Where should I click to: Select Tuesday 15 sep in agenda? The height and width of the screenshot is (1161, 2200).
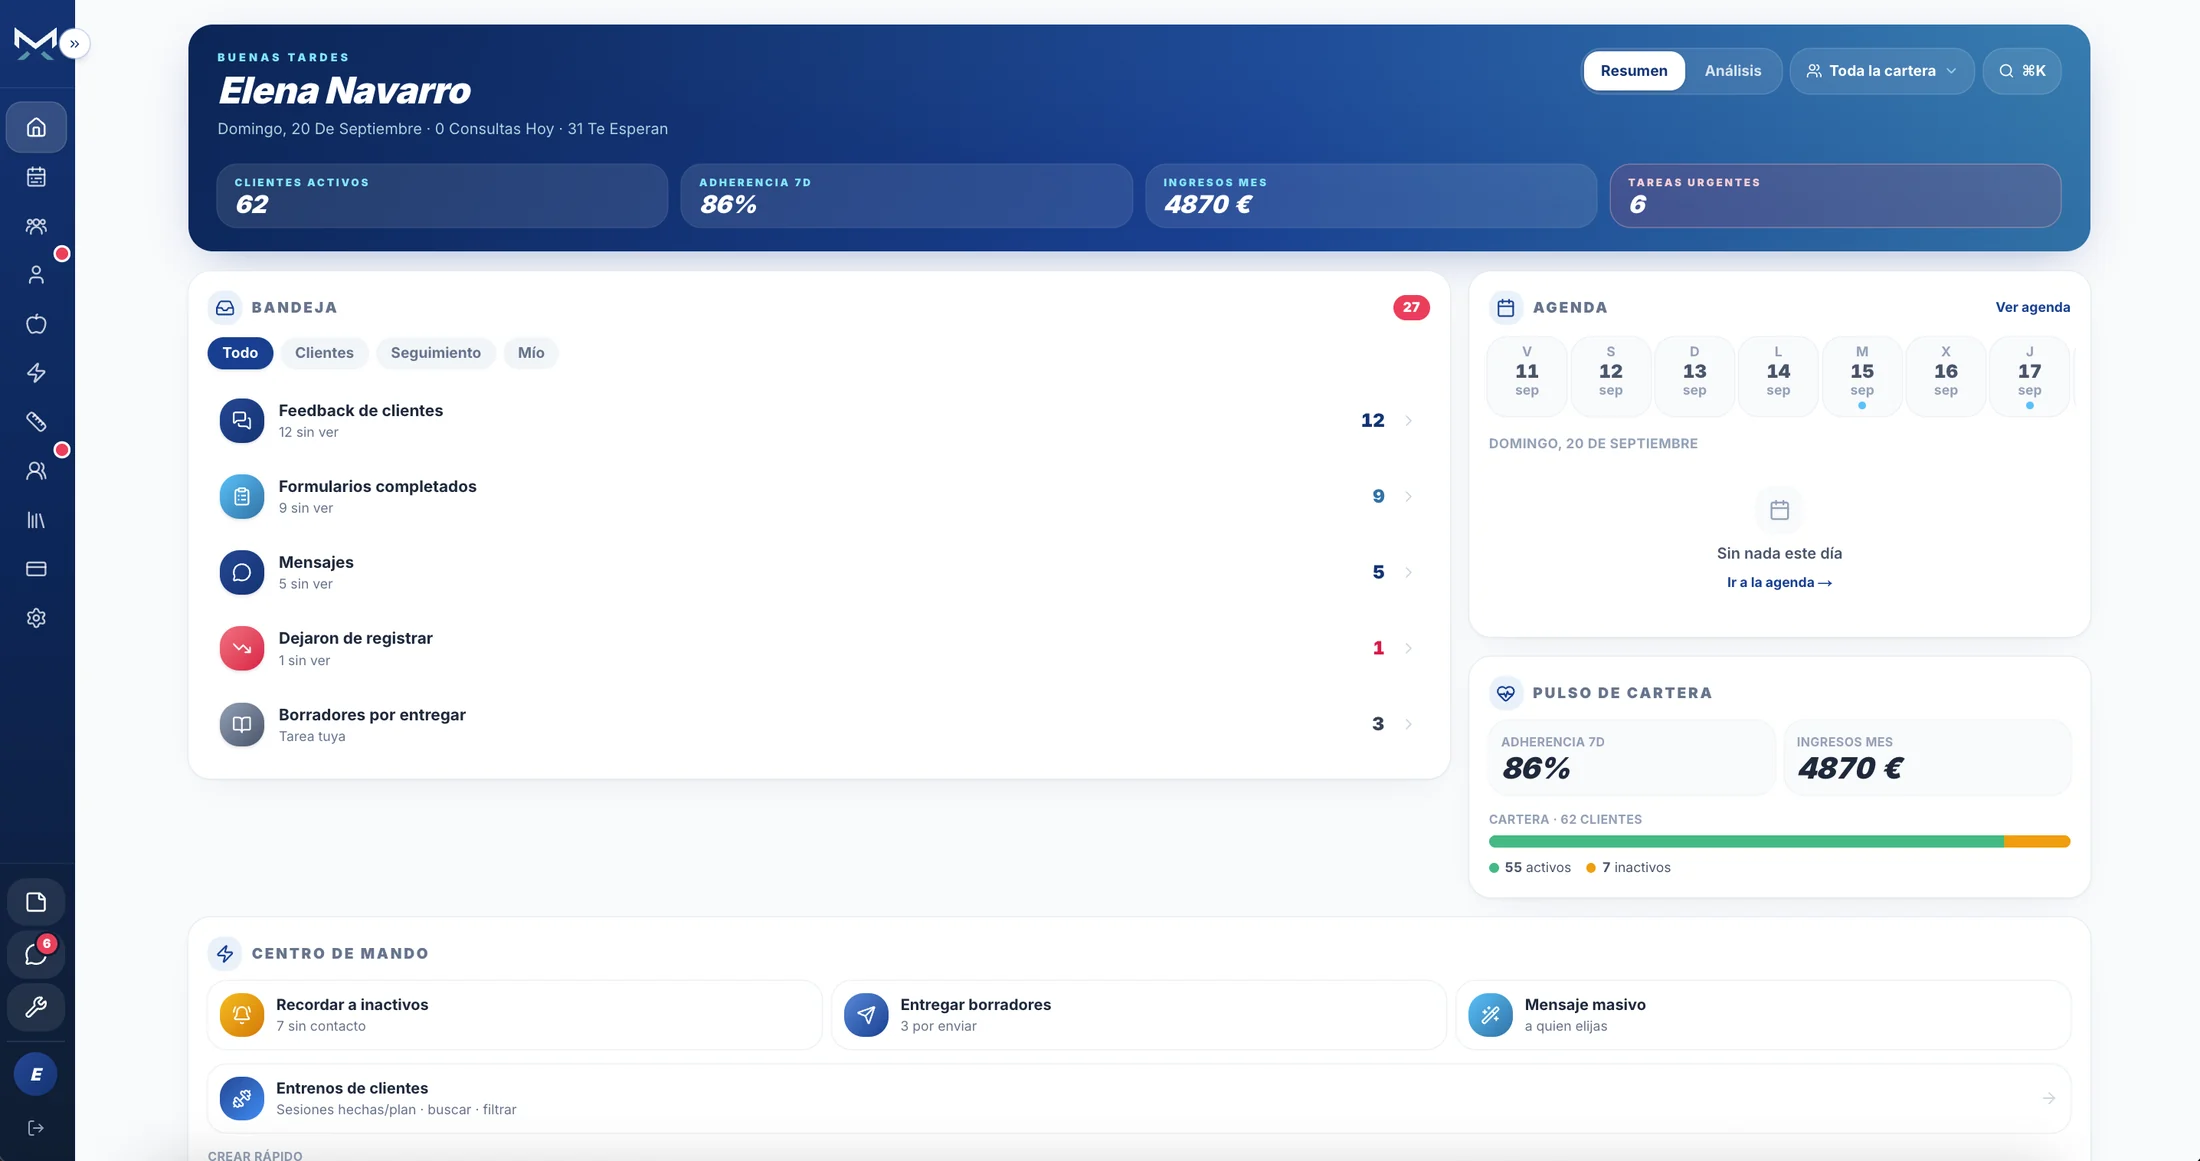point(1862,377)
